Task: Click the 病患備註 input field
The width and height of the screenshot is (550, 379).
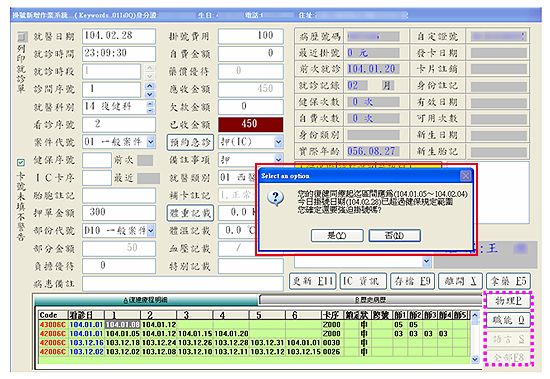Action: [x=183, y=284]
